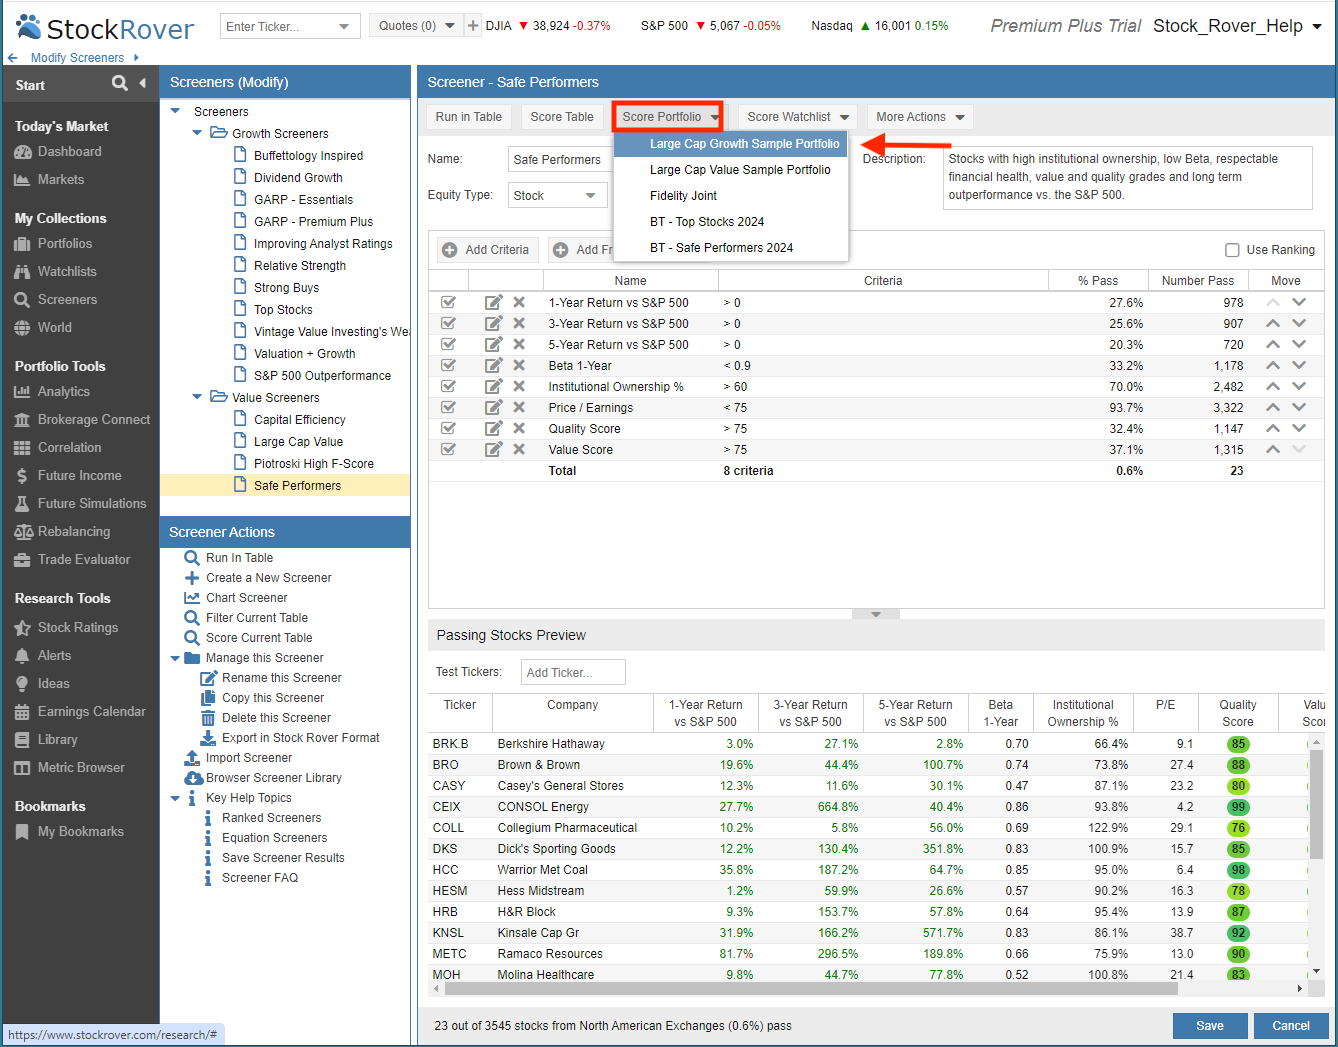Click the Delete this Screener trash icon
The height and width of the screenshot is (1047, 1338).
[x=208, y=718]
